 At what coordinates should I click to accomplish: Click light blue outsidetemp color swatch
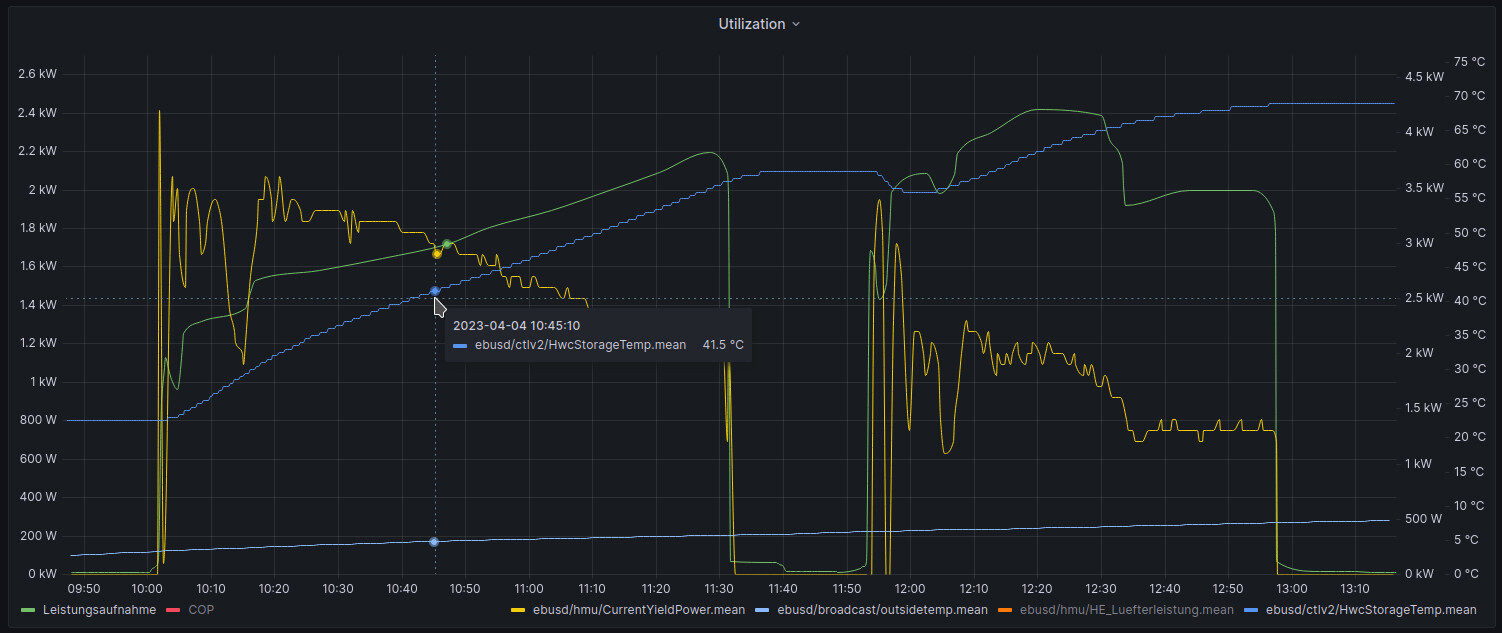tap(763, 610)
